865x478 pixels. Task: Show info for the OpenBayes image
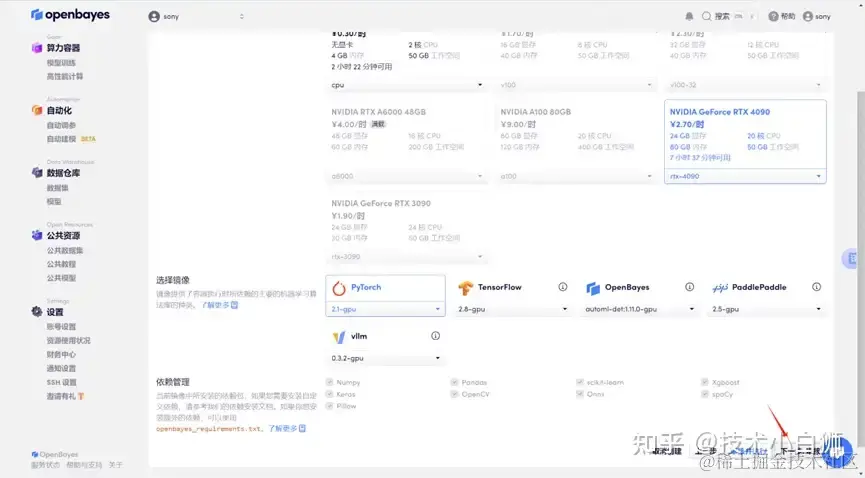click(x=690, y=287)
